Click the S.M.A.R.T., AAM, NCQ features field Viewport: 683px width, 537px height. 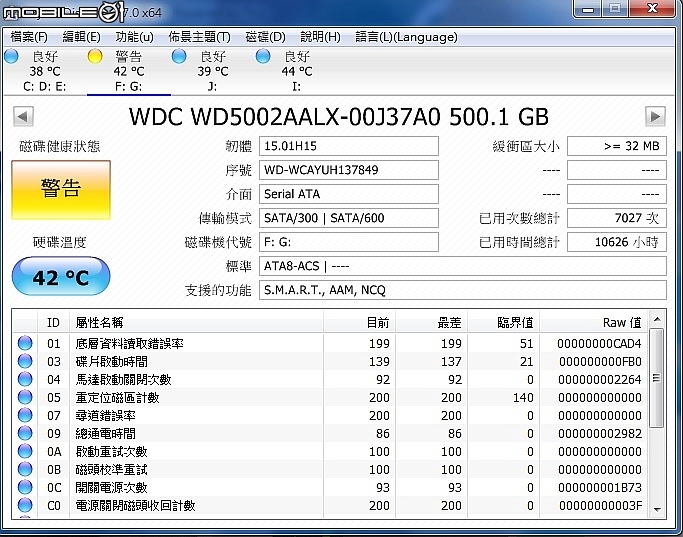(x=463, y=290)
